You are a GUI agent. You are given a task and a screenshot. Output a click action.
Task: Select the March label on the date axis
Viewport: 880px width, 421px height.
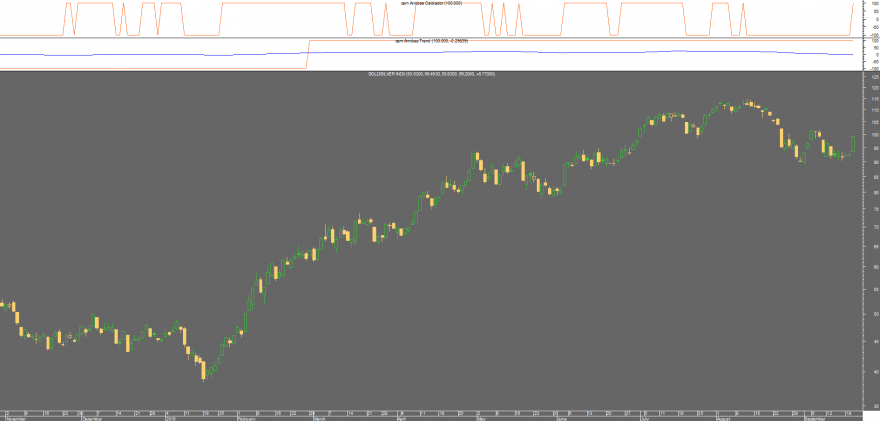pos(319,418)
